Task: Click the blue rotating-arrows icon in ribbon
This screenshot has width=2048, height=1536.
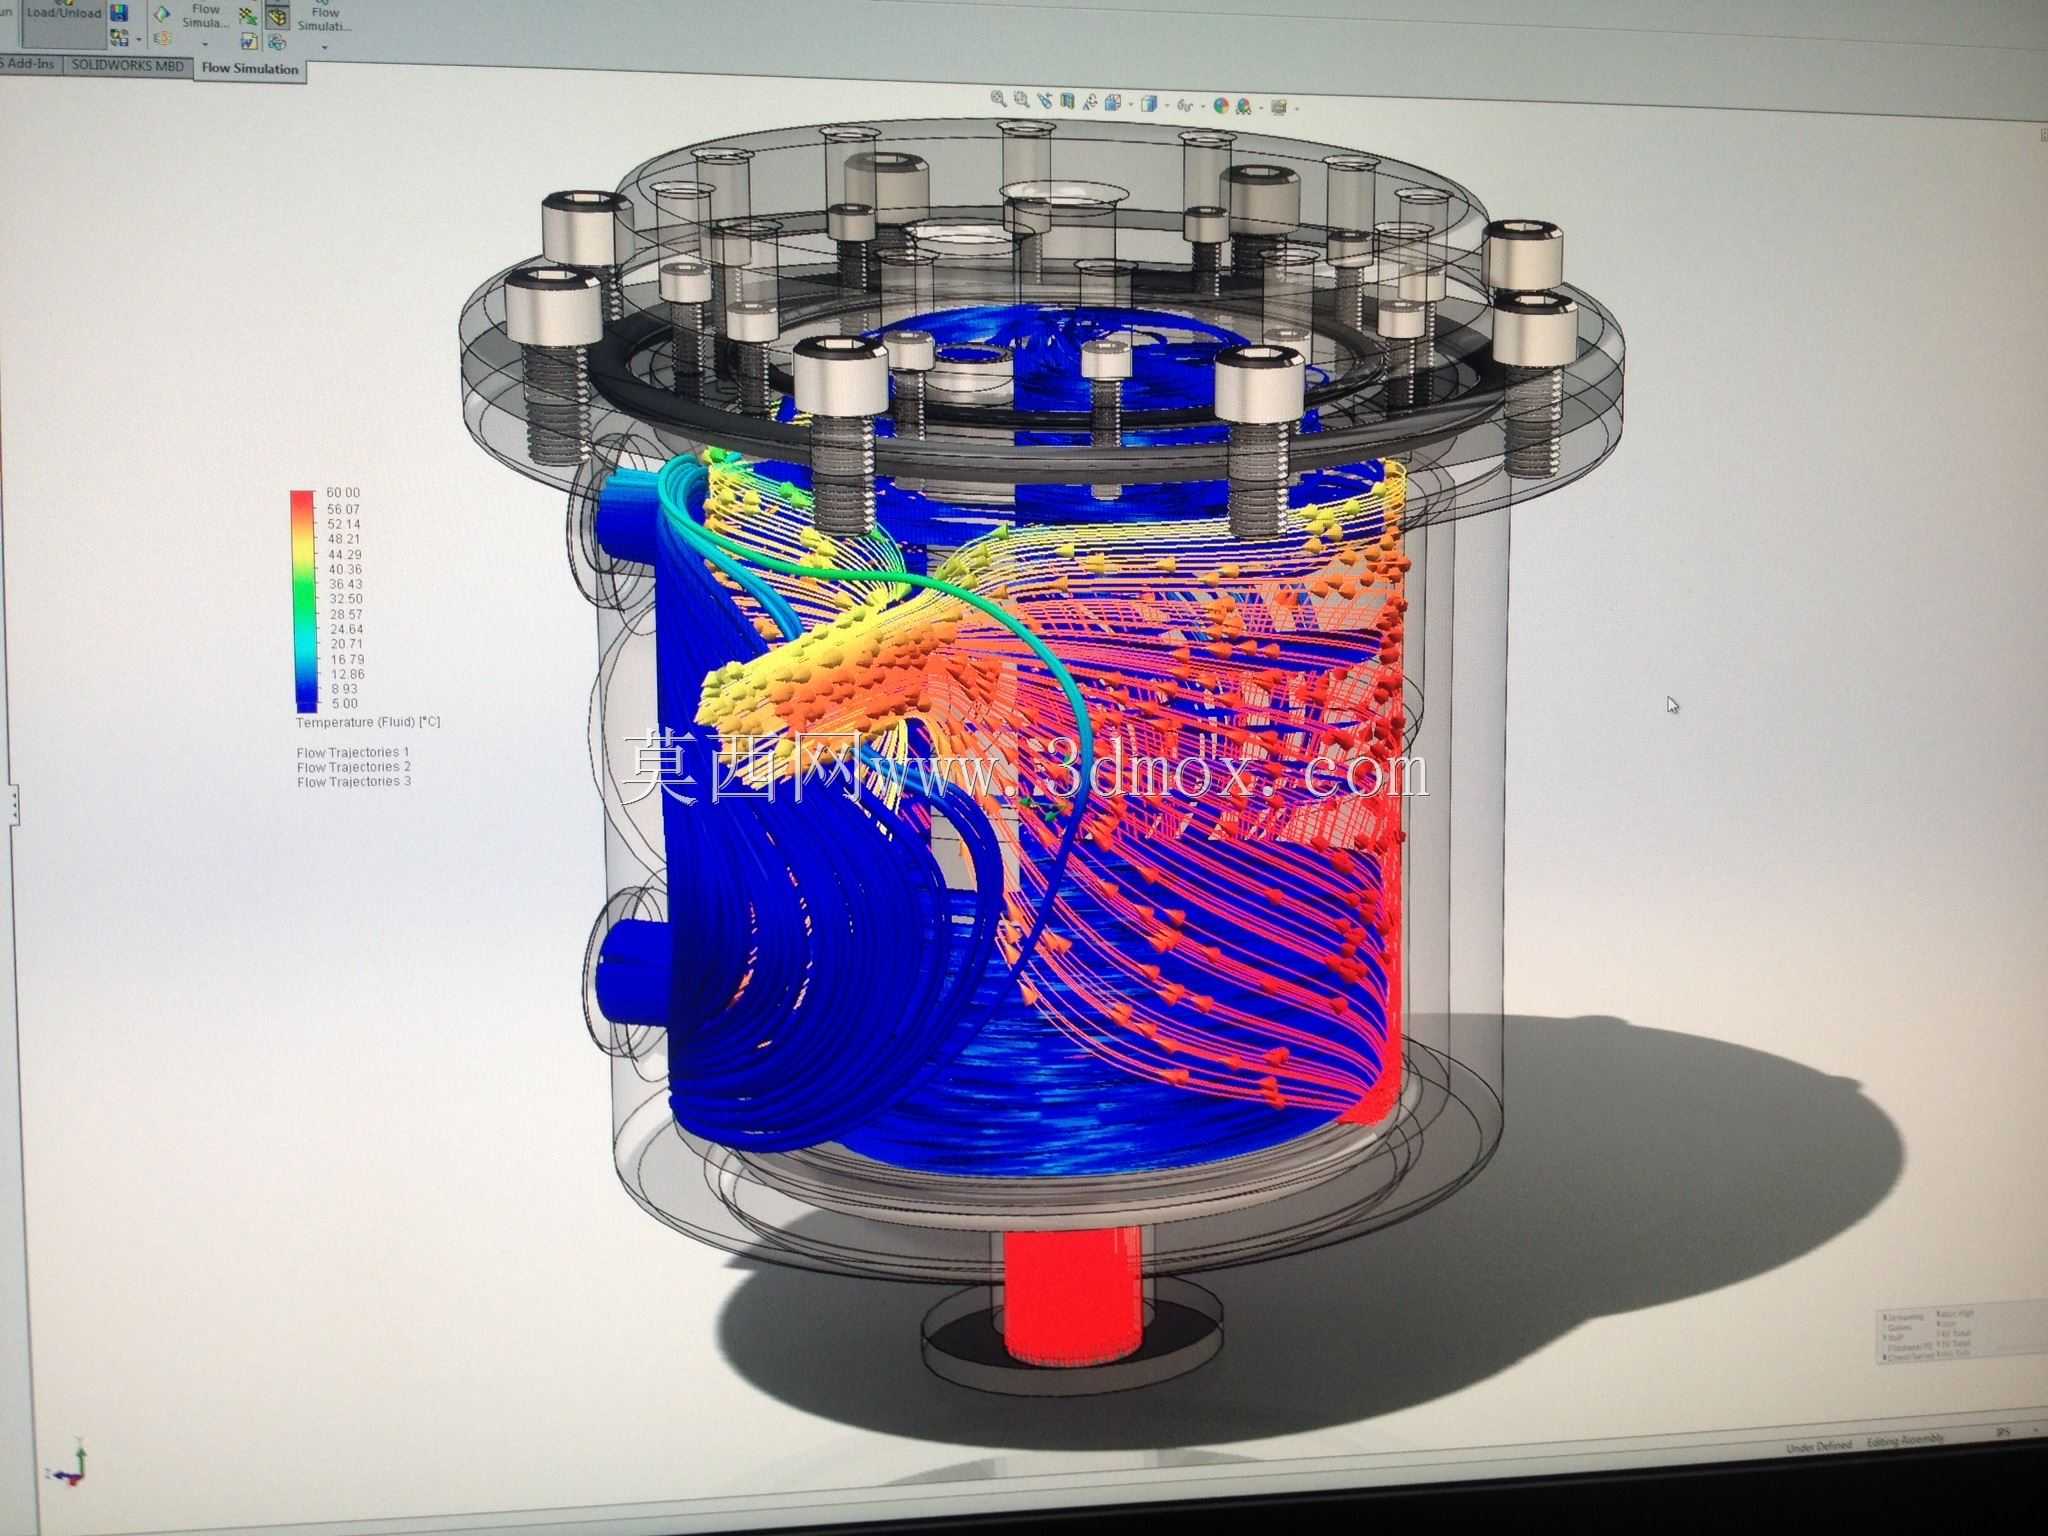Action: [277, 42]
